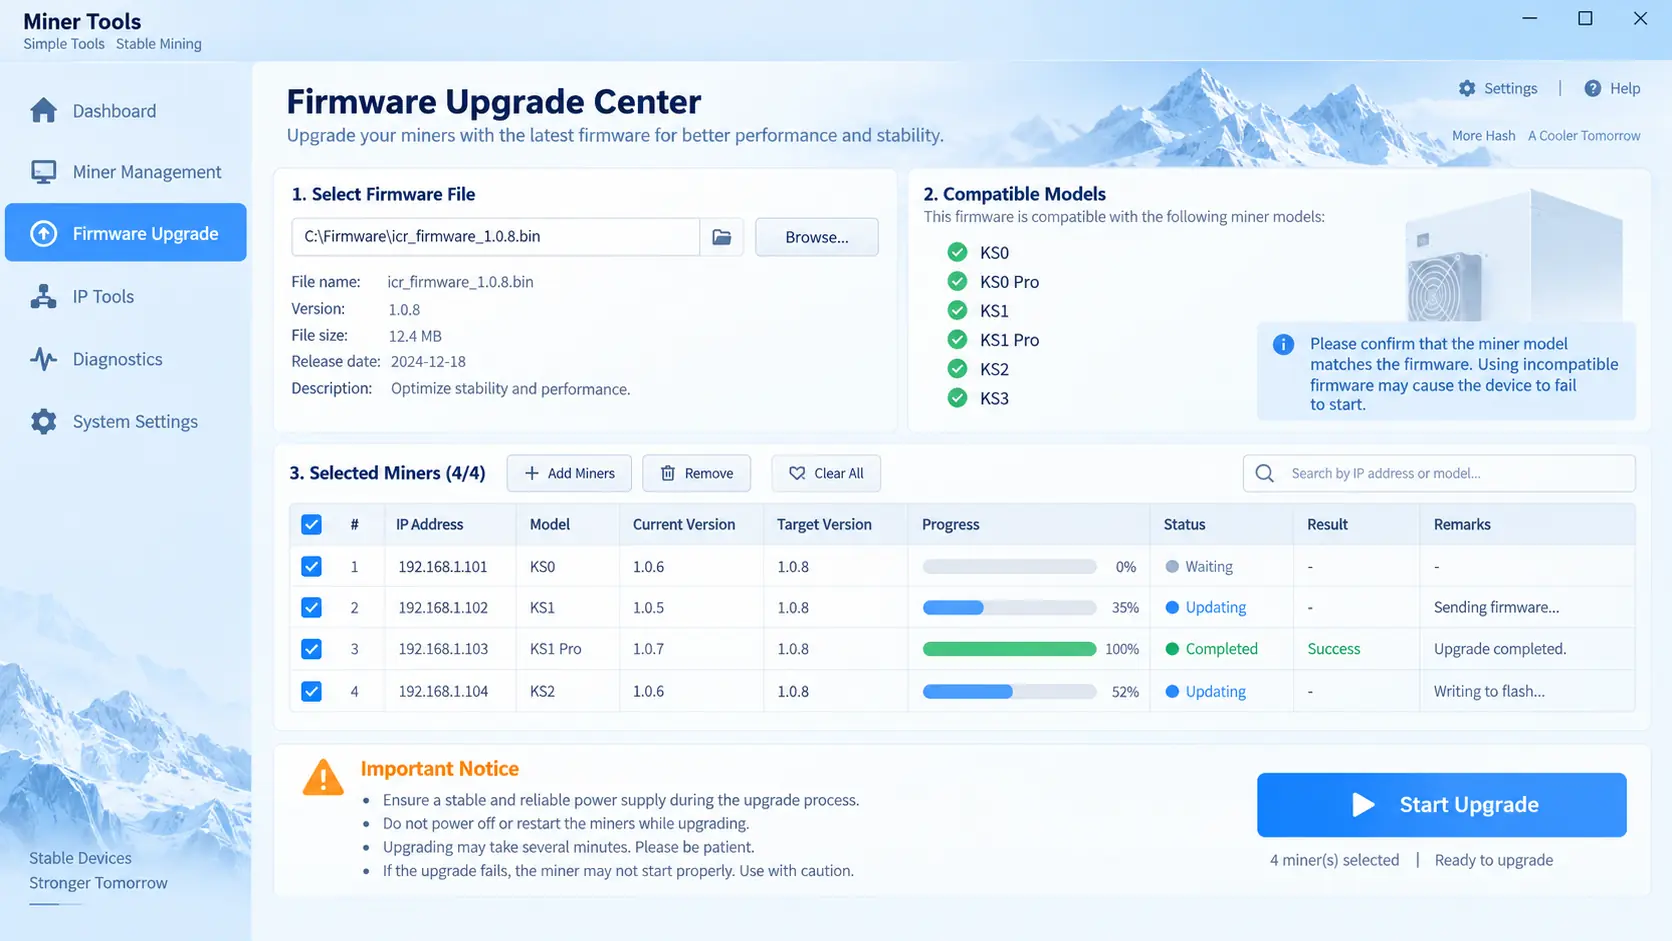Click the Start Upgrade button
1672x941 pixels.
pyautogui.click(x=1441, y=805)
